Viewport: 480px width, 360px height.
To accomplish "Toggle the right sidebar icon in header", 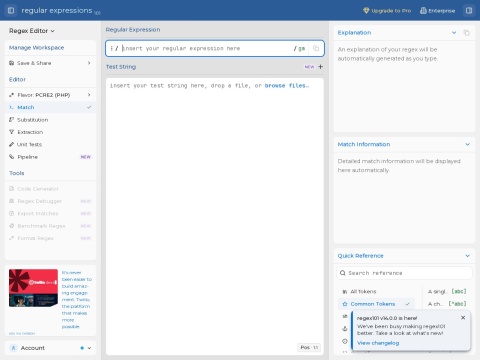I will tap(469, 10).
